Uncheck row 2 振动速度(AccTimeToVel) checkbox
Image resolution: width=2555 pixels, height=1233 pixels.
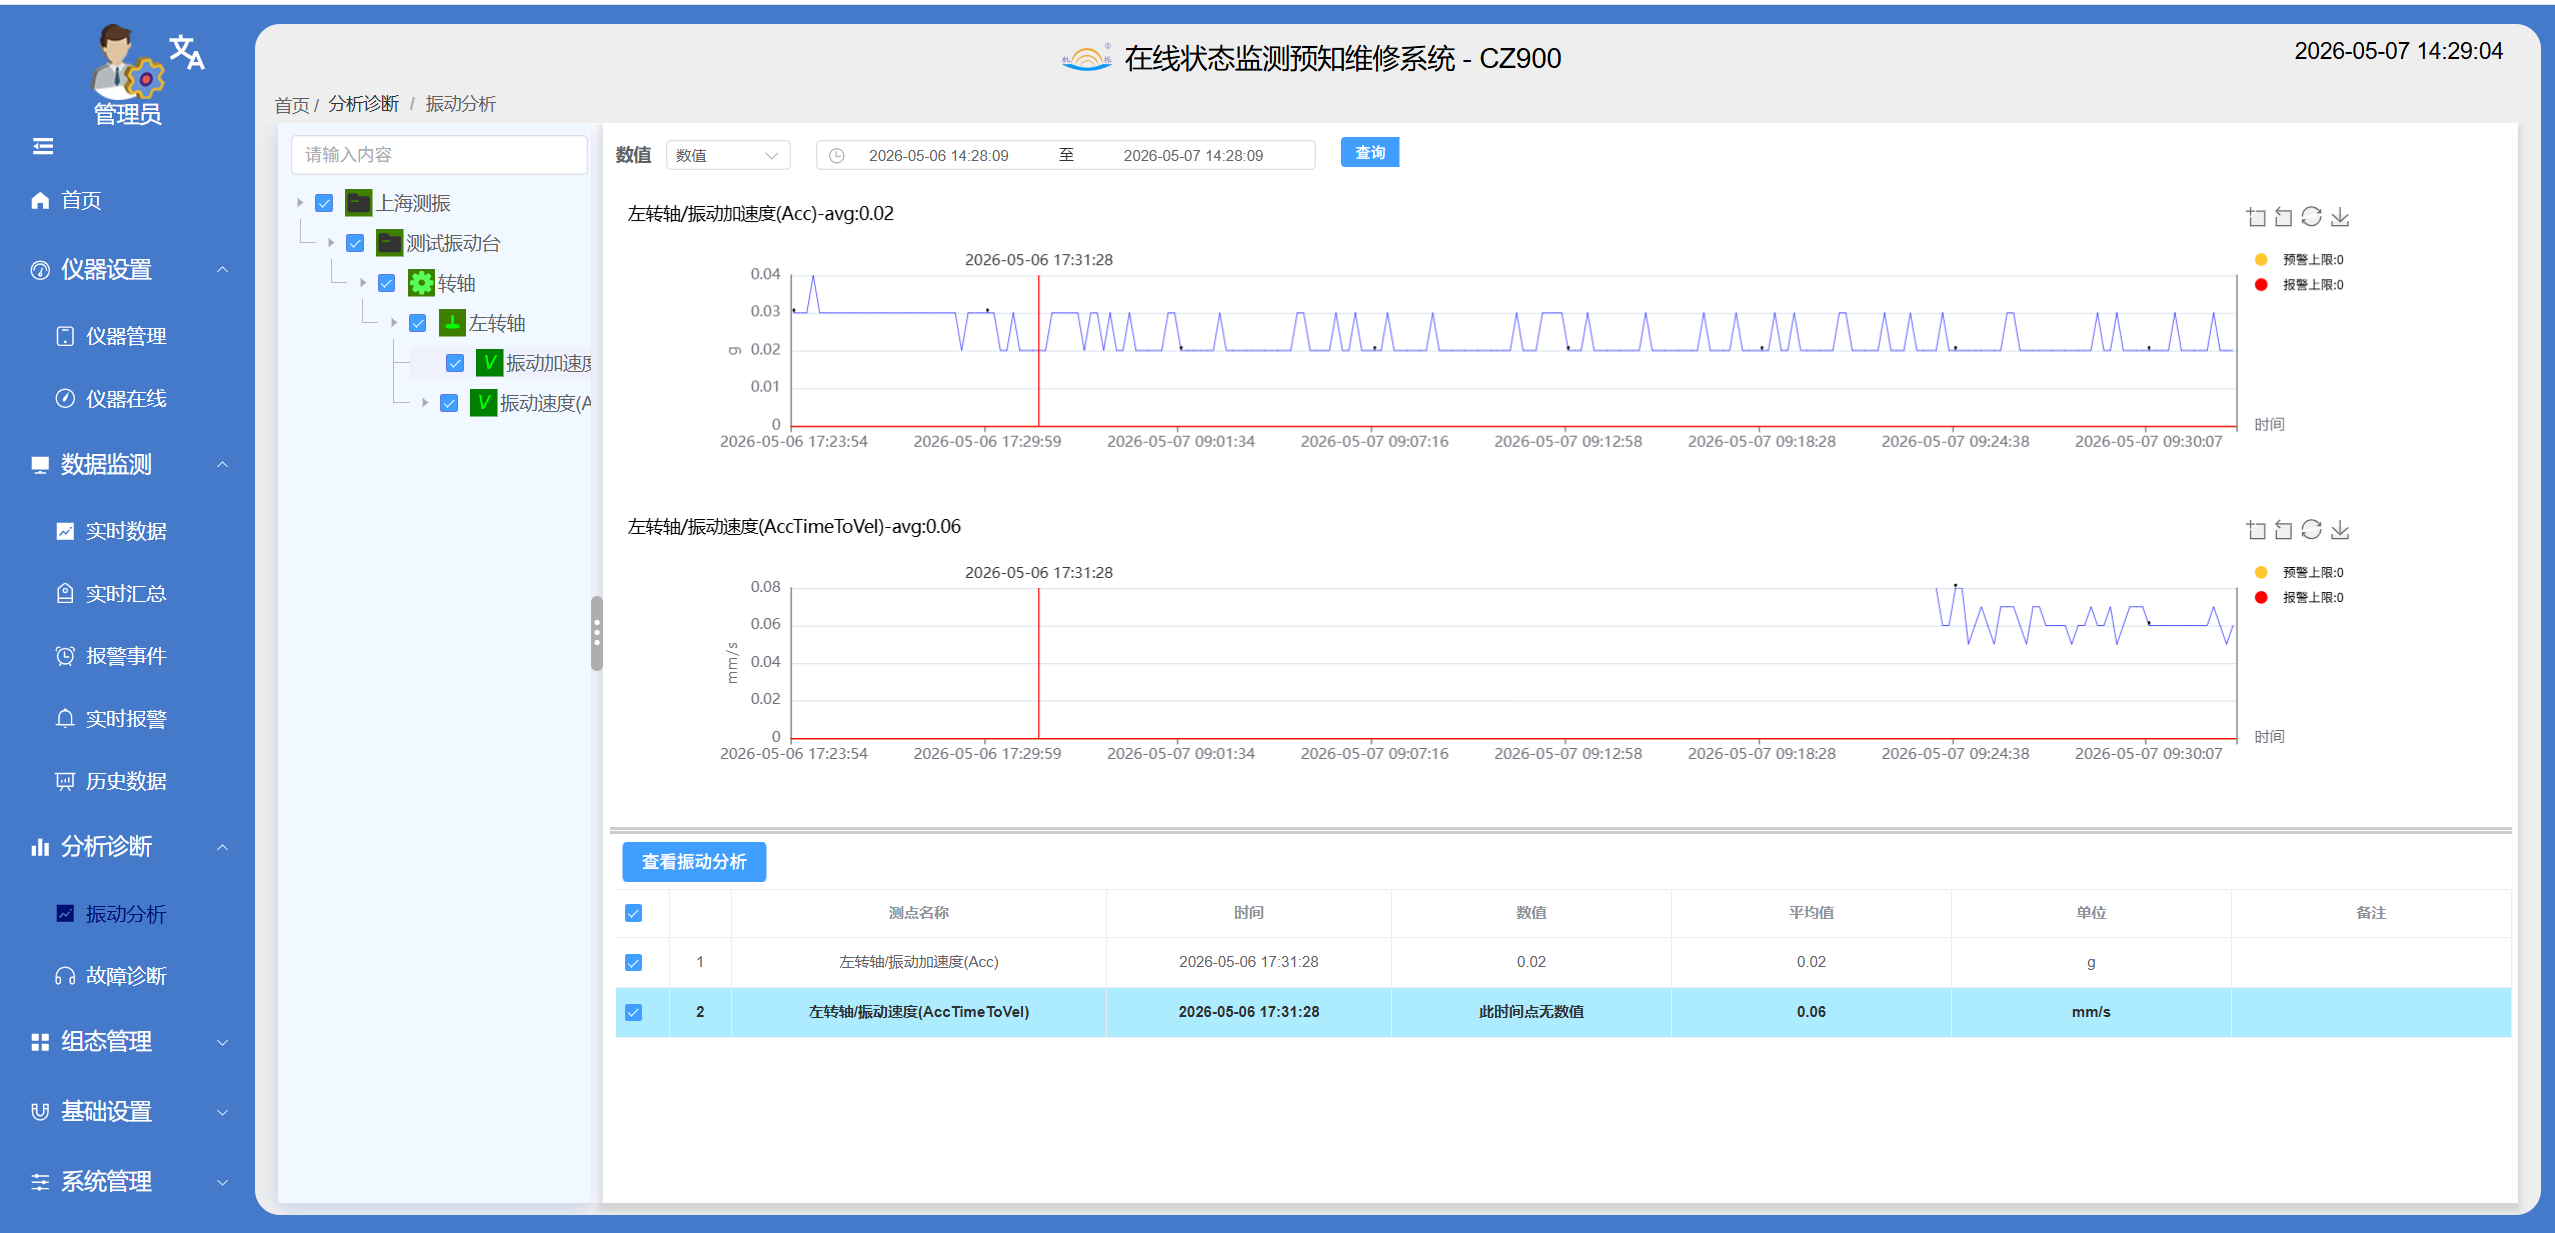pos(633,1012)
